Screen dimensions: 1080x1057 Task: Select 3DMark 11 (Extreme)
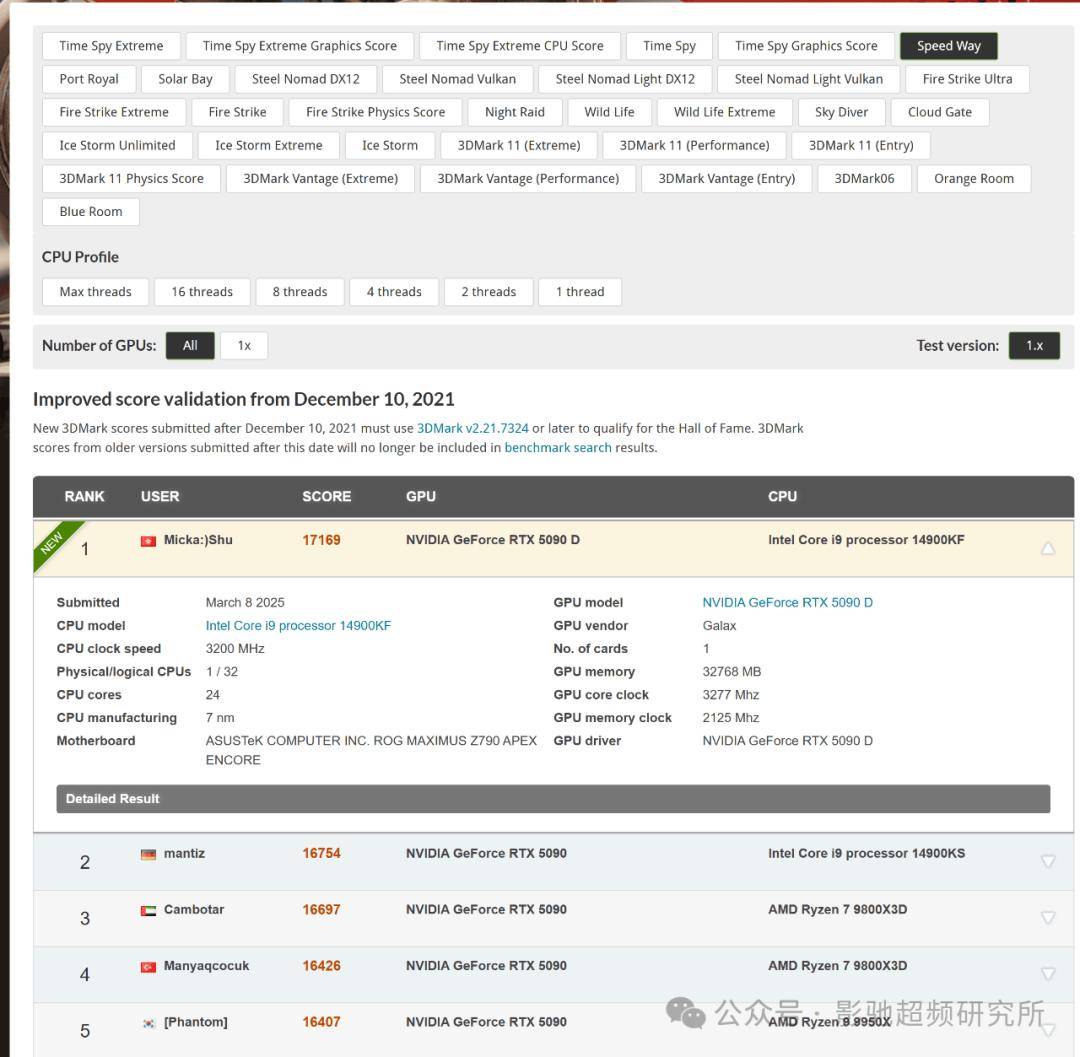[x=519, y=145]
